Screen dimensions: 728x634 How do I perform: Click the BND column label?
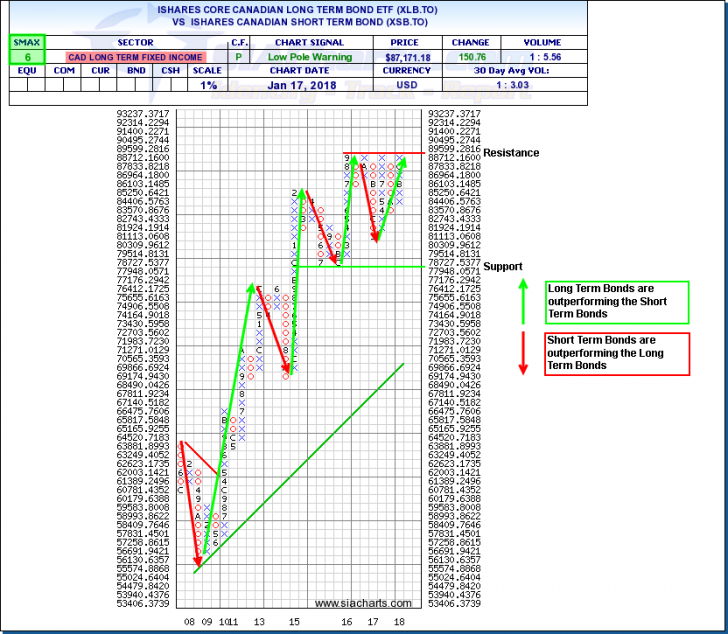coord(136,71)
